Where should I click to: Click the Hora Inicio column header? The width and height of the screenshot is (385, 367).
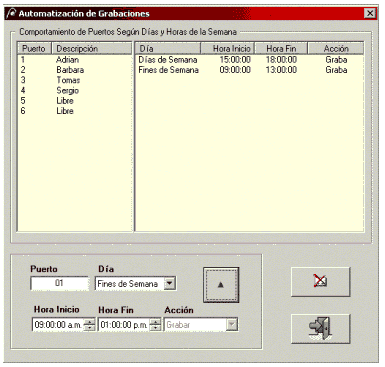pyautogui.click(x=228, y=48)
